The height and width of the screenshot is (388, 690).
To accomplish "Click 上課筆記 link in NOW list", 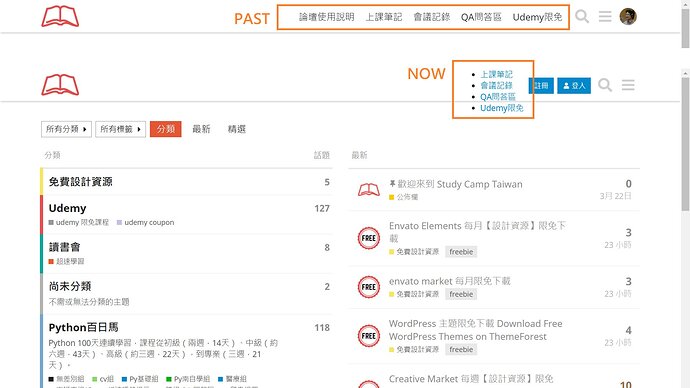I will click(496, 74).
